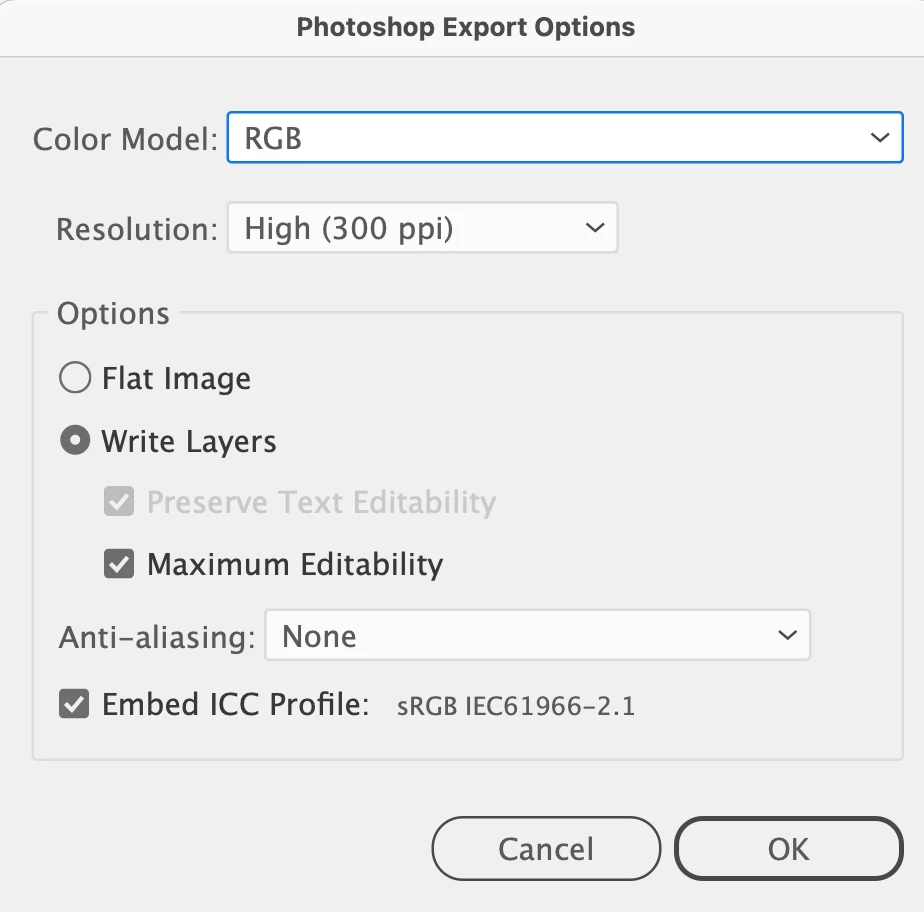Confirm export with the OK button
The height and width of the screenshot is (912, 924).
(x=788, y=849)
